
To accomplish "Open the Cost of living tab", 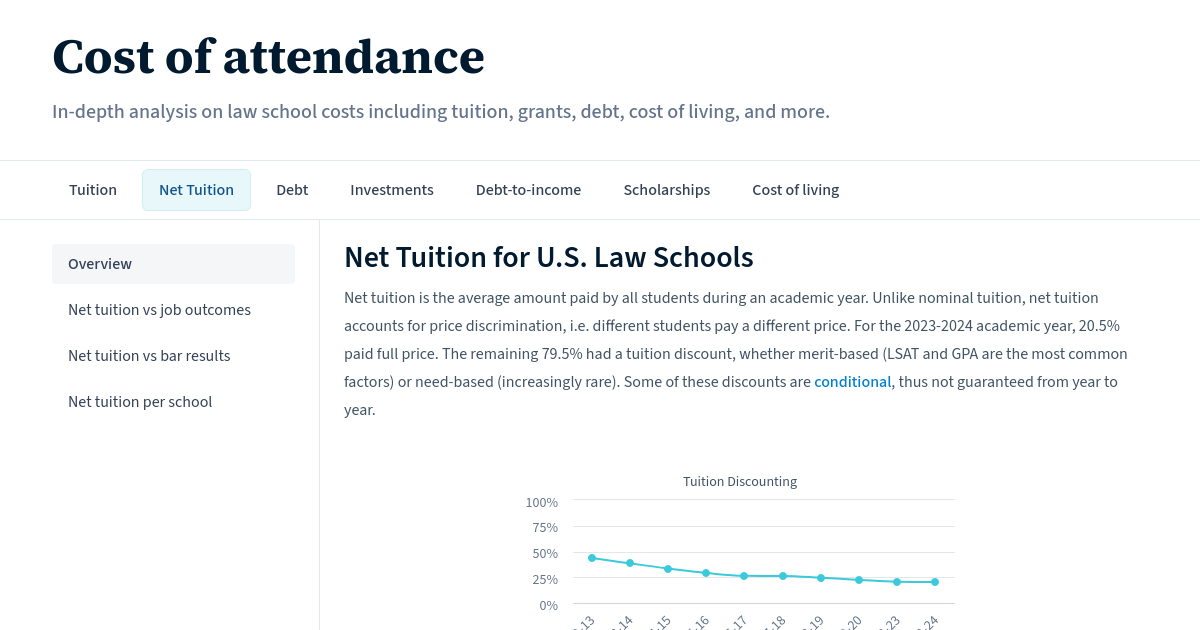I will (x=795, y=189).
